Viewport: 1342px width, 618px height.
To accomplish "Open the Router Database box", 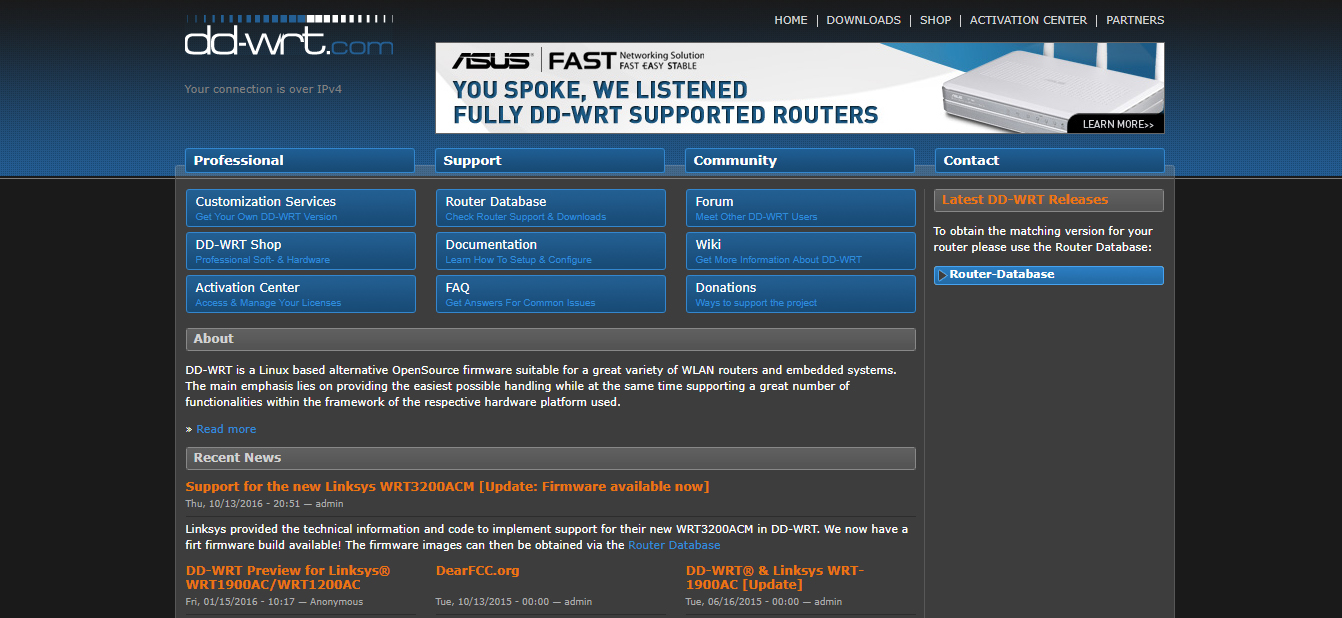I will click(551, 208).
